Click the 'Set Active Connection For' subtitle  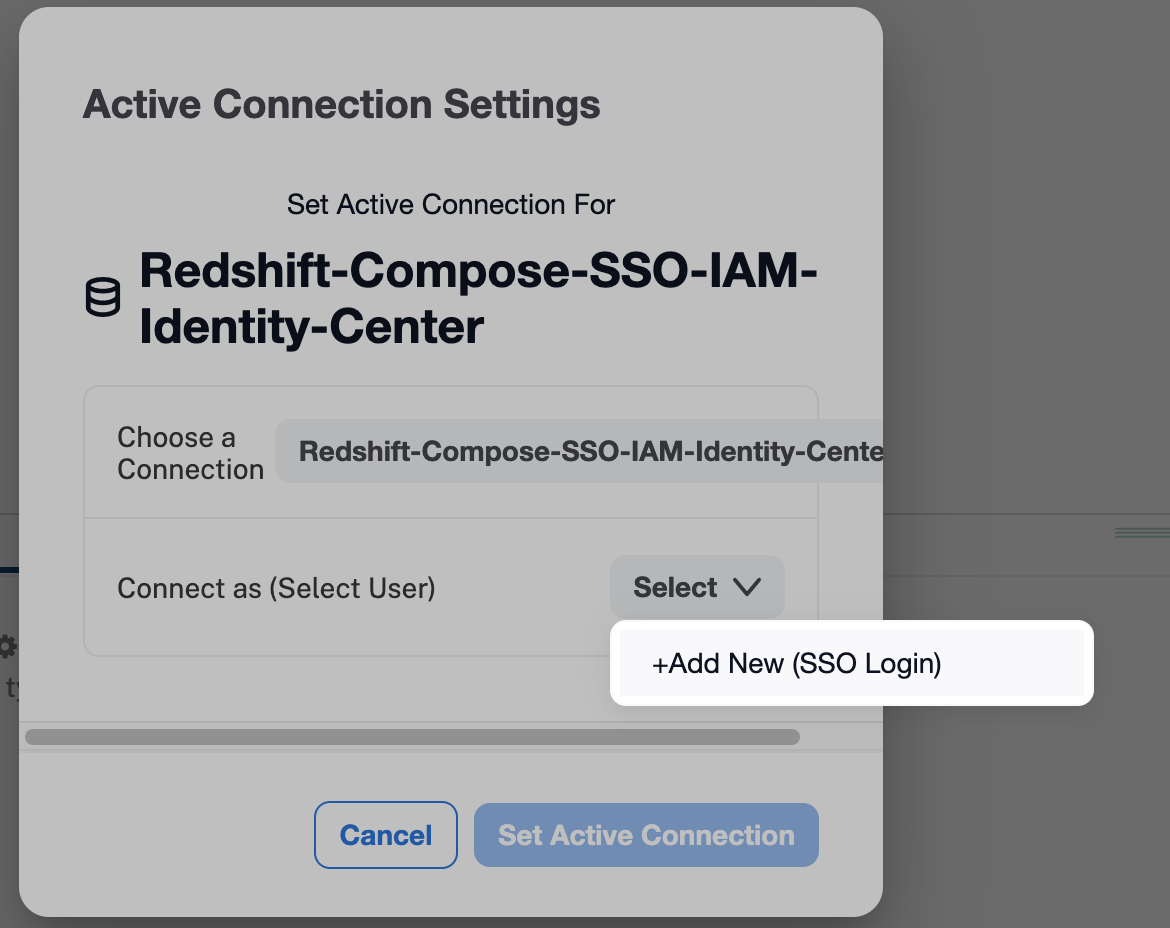click(x=450, y=205)
